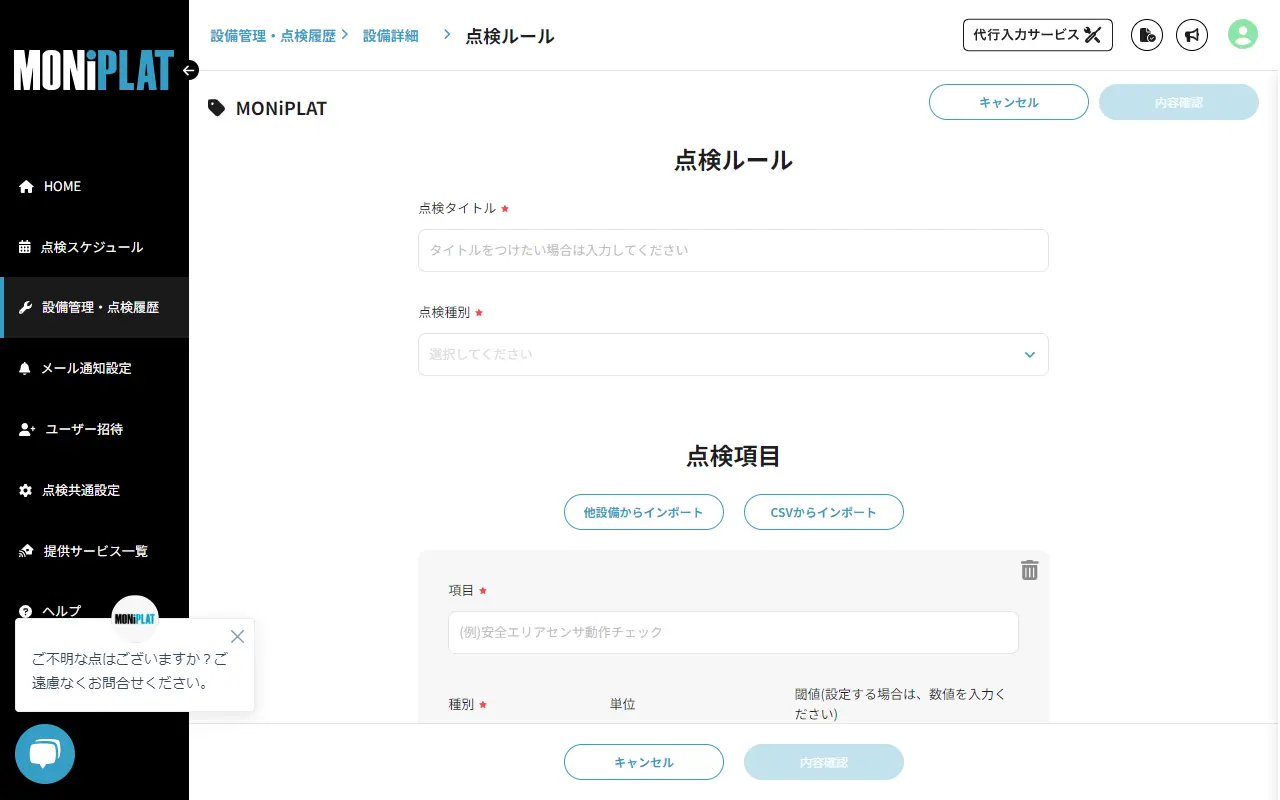This screenshot has width=1280, height=800.
Task: Go to 設備詳細 via breadcrumb
Action: (x=391, y=34)
